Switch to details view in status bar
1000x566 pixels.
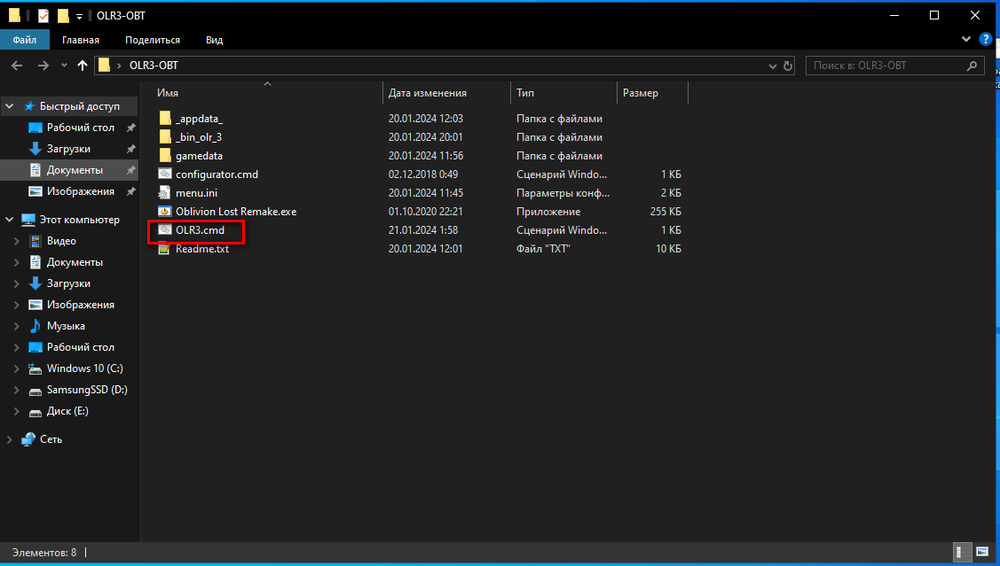click(x=957, y=552)
